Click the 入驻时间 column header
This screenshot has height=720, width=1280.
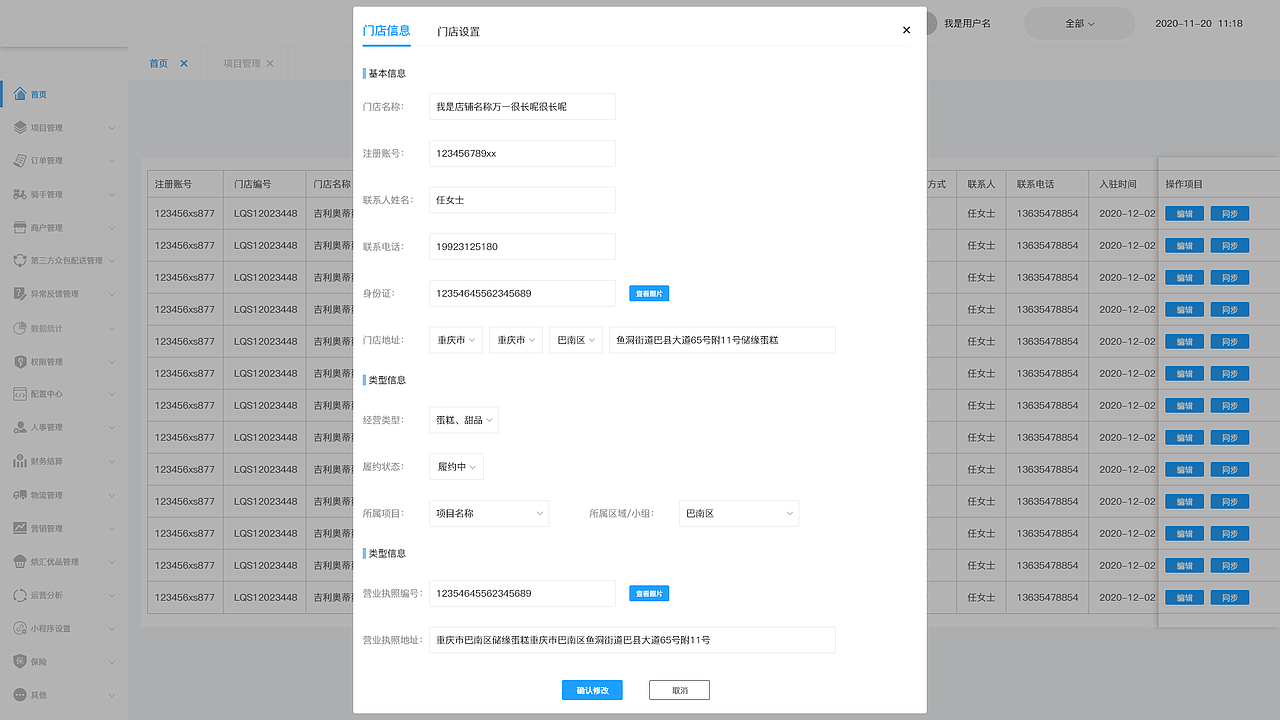pyautogui.click(x=1118, y=184)
